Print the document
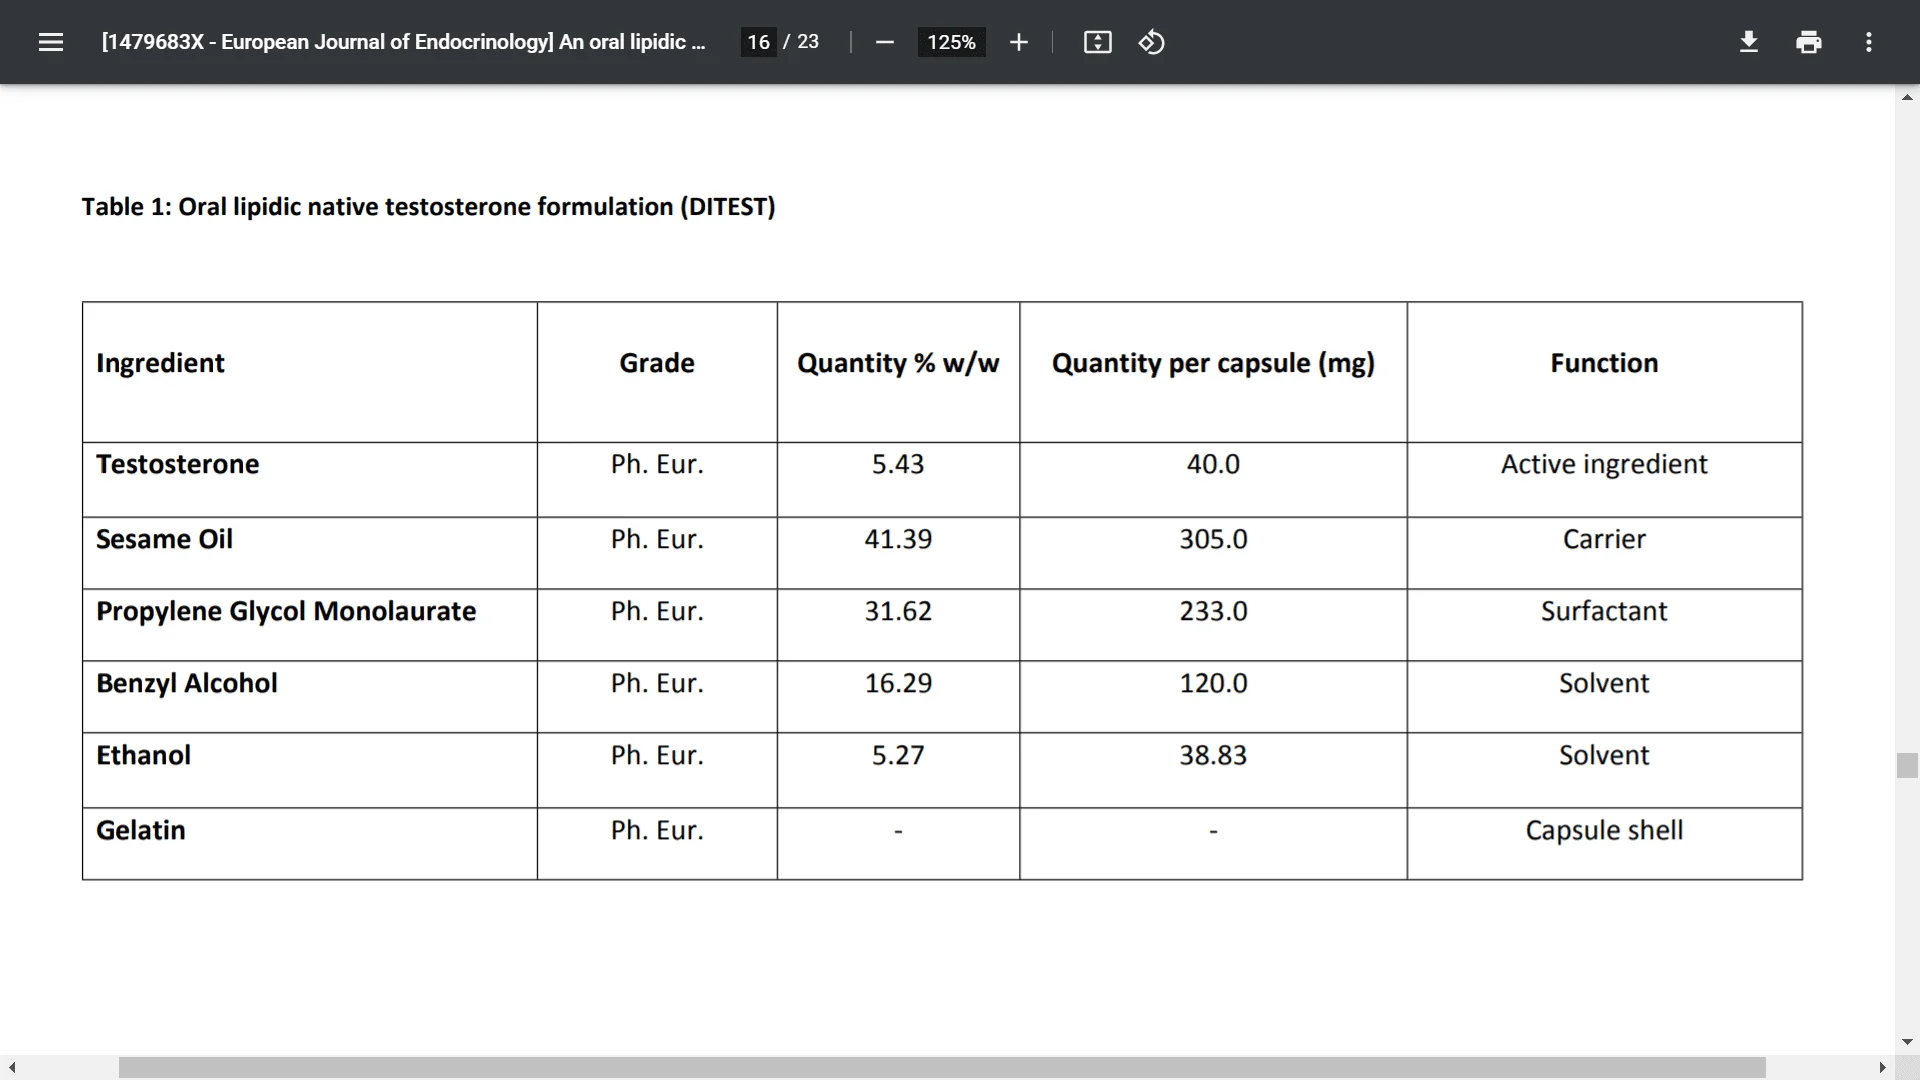Screen dimensions: 1920x1080 coord(1808,42)
